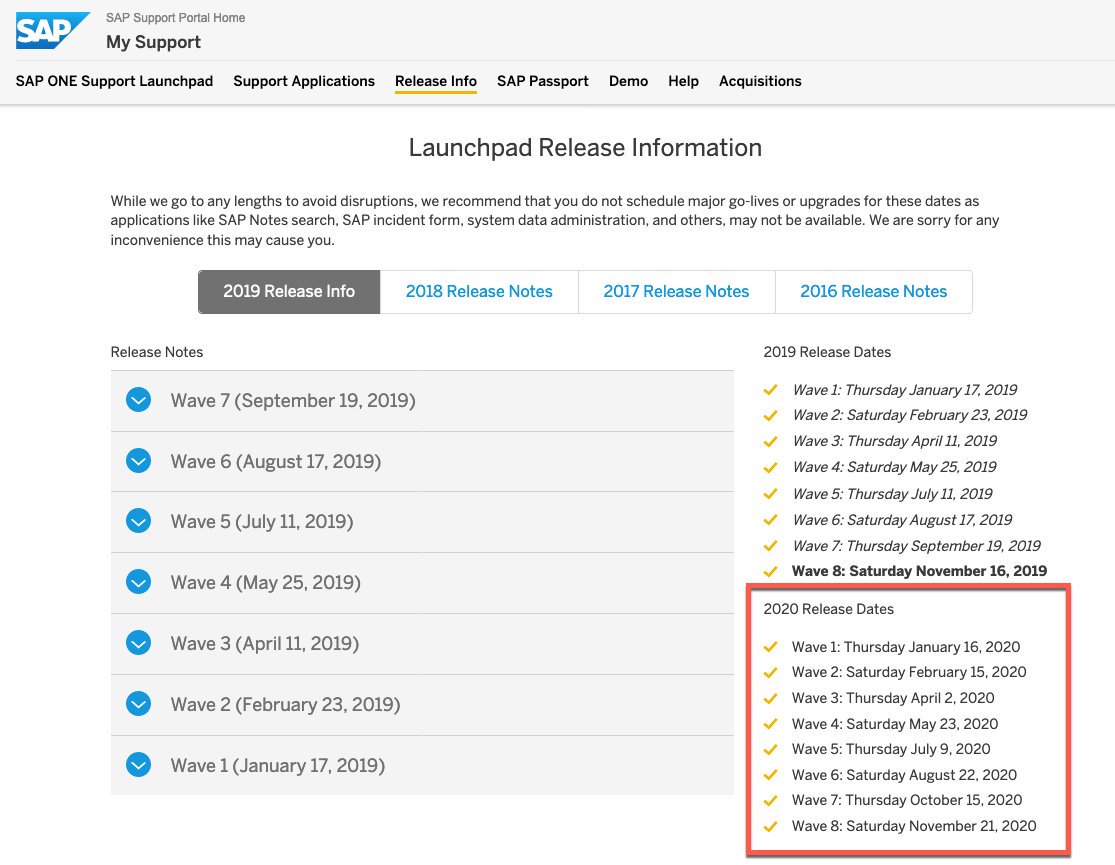Expand the Wave 7 chevron icon
The width and height of the screenshot is (1115, 865).
pos(139,400)
